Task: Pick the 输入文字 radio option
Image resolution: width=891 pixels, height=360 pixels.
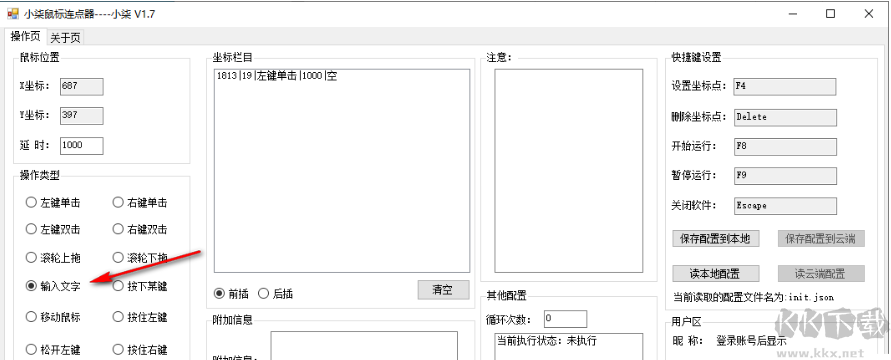Action: click(x=53, y=286)
